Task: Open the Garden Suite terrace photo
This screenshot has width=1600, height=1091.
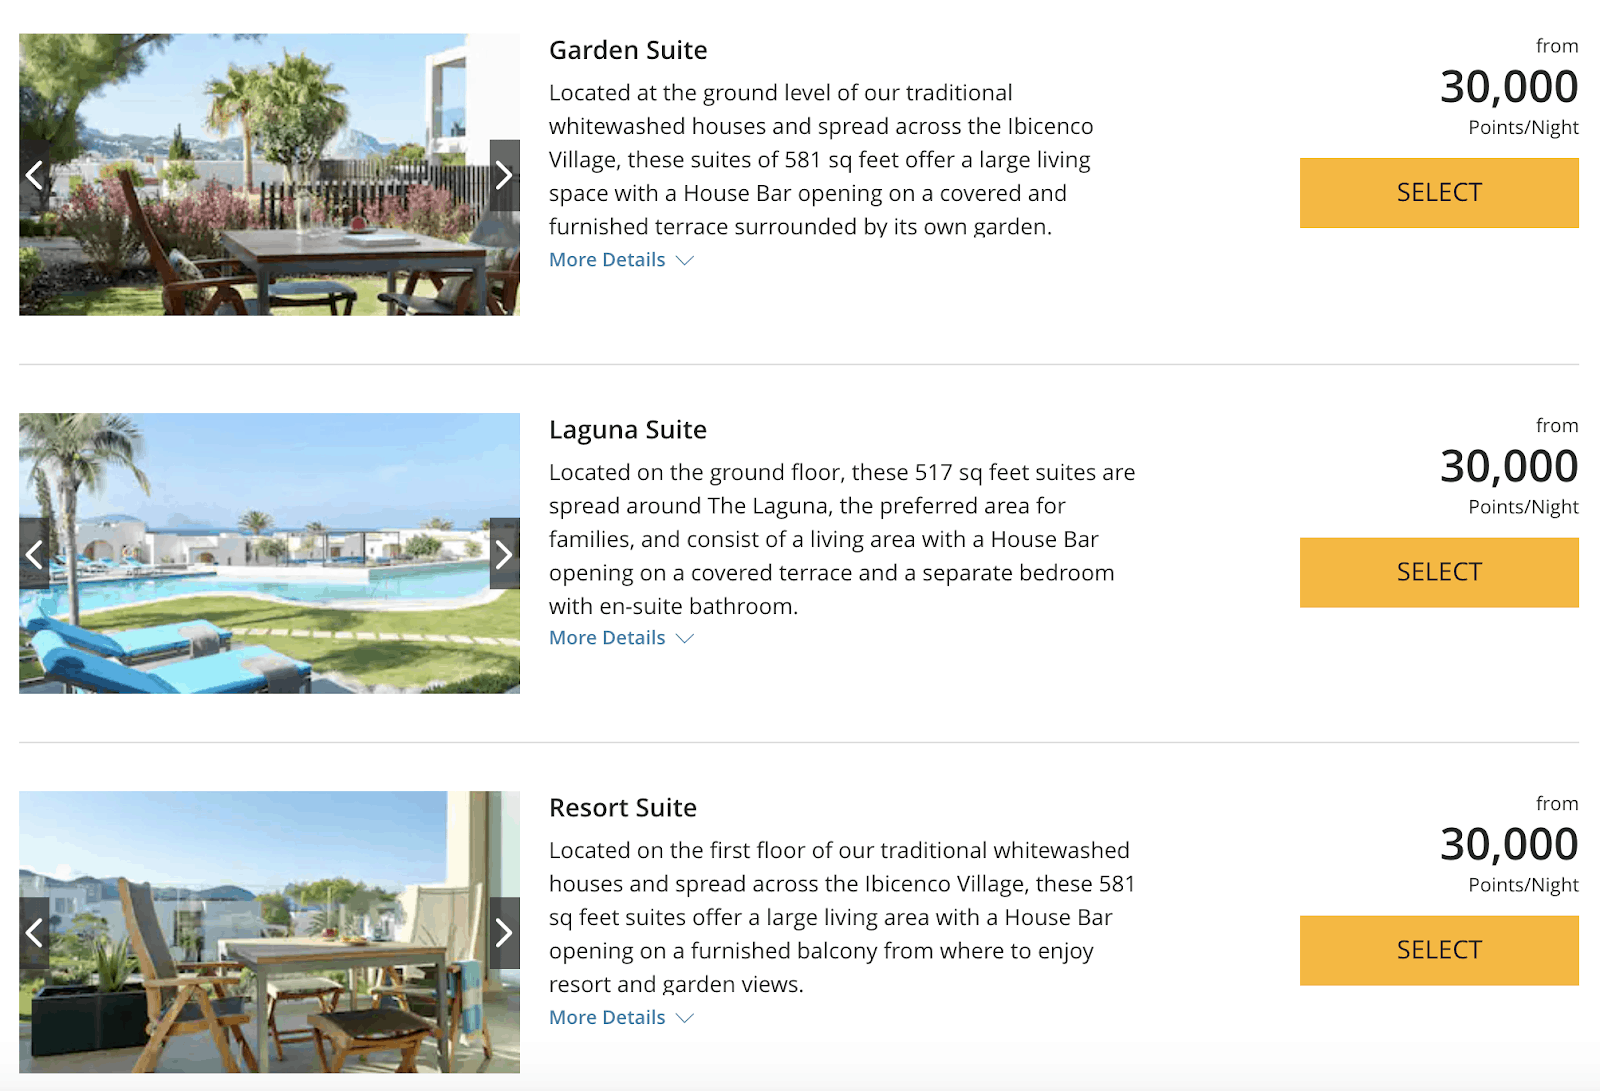Action: [x=269, y=175]
